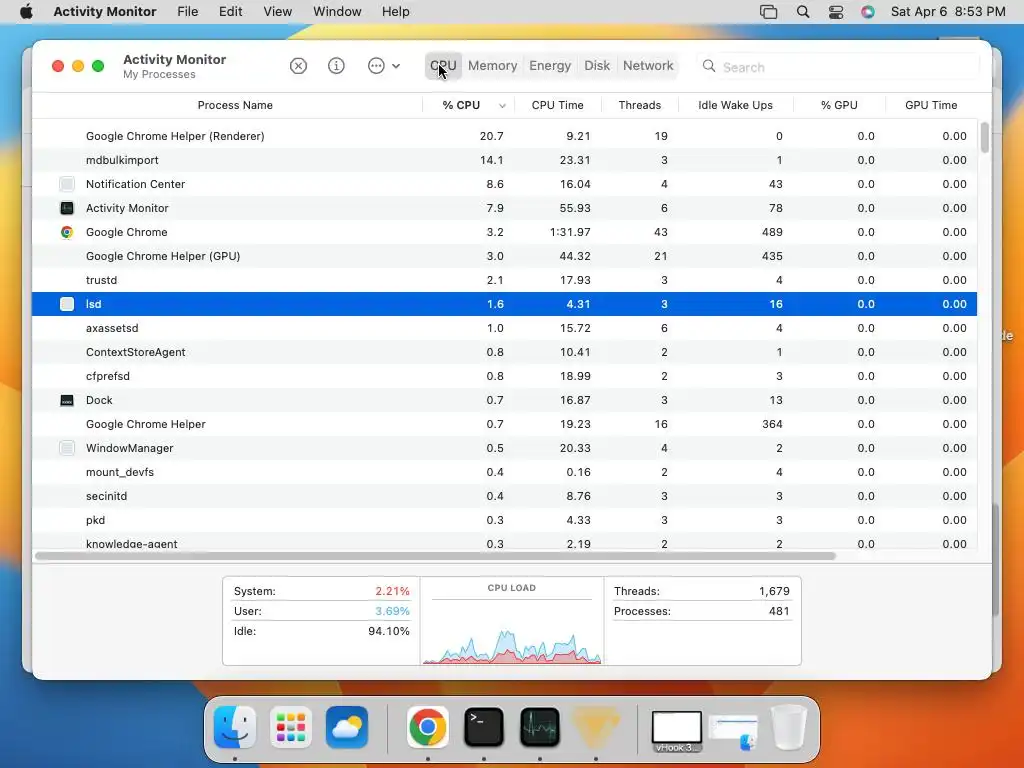
Task: Open Launchpad from the Dock
Action: [291, 727]
